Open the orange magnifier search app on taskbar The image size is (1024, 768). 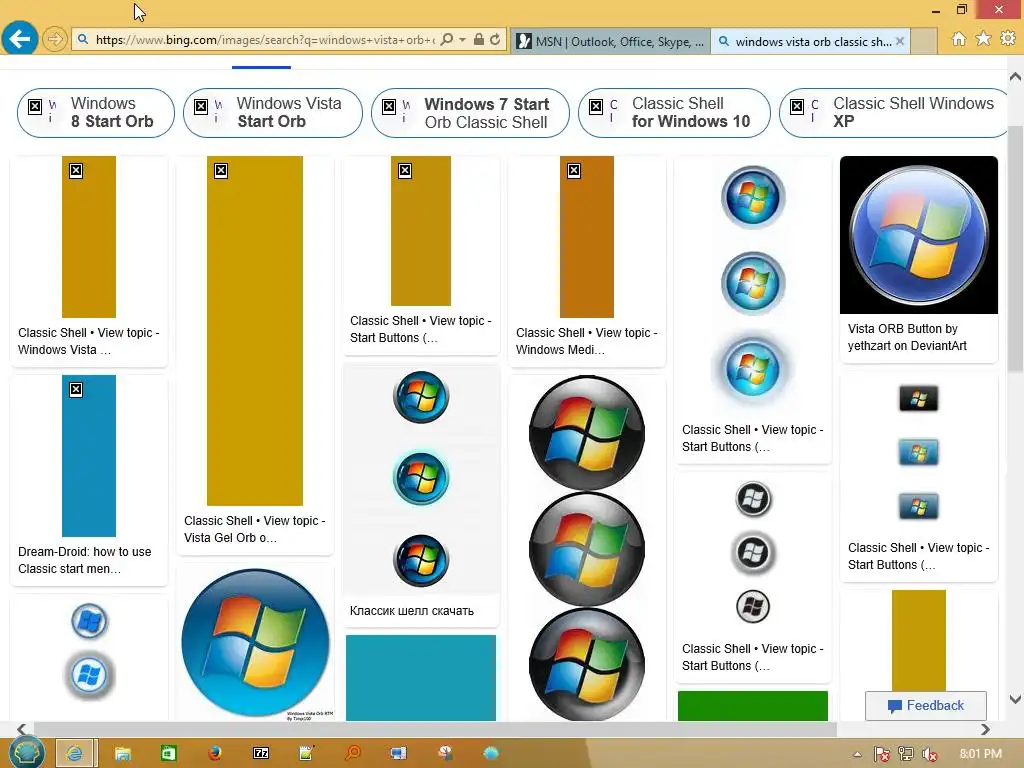coord(353,753)
